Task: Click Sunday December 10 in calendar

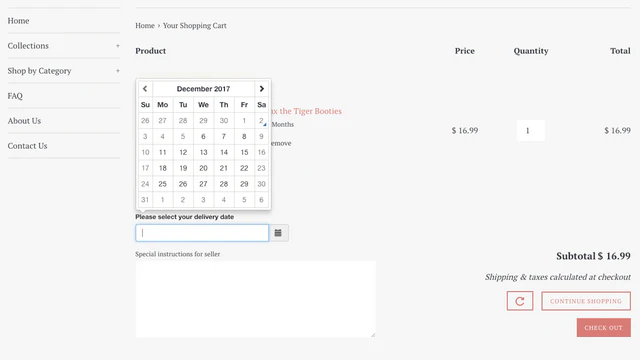Action: point(145,152)
